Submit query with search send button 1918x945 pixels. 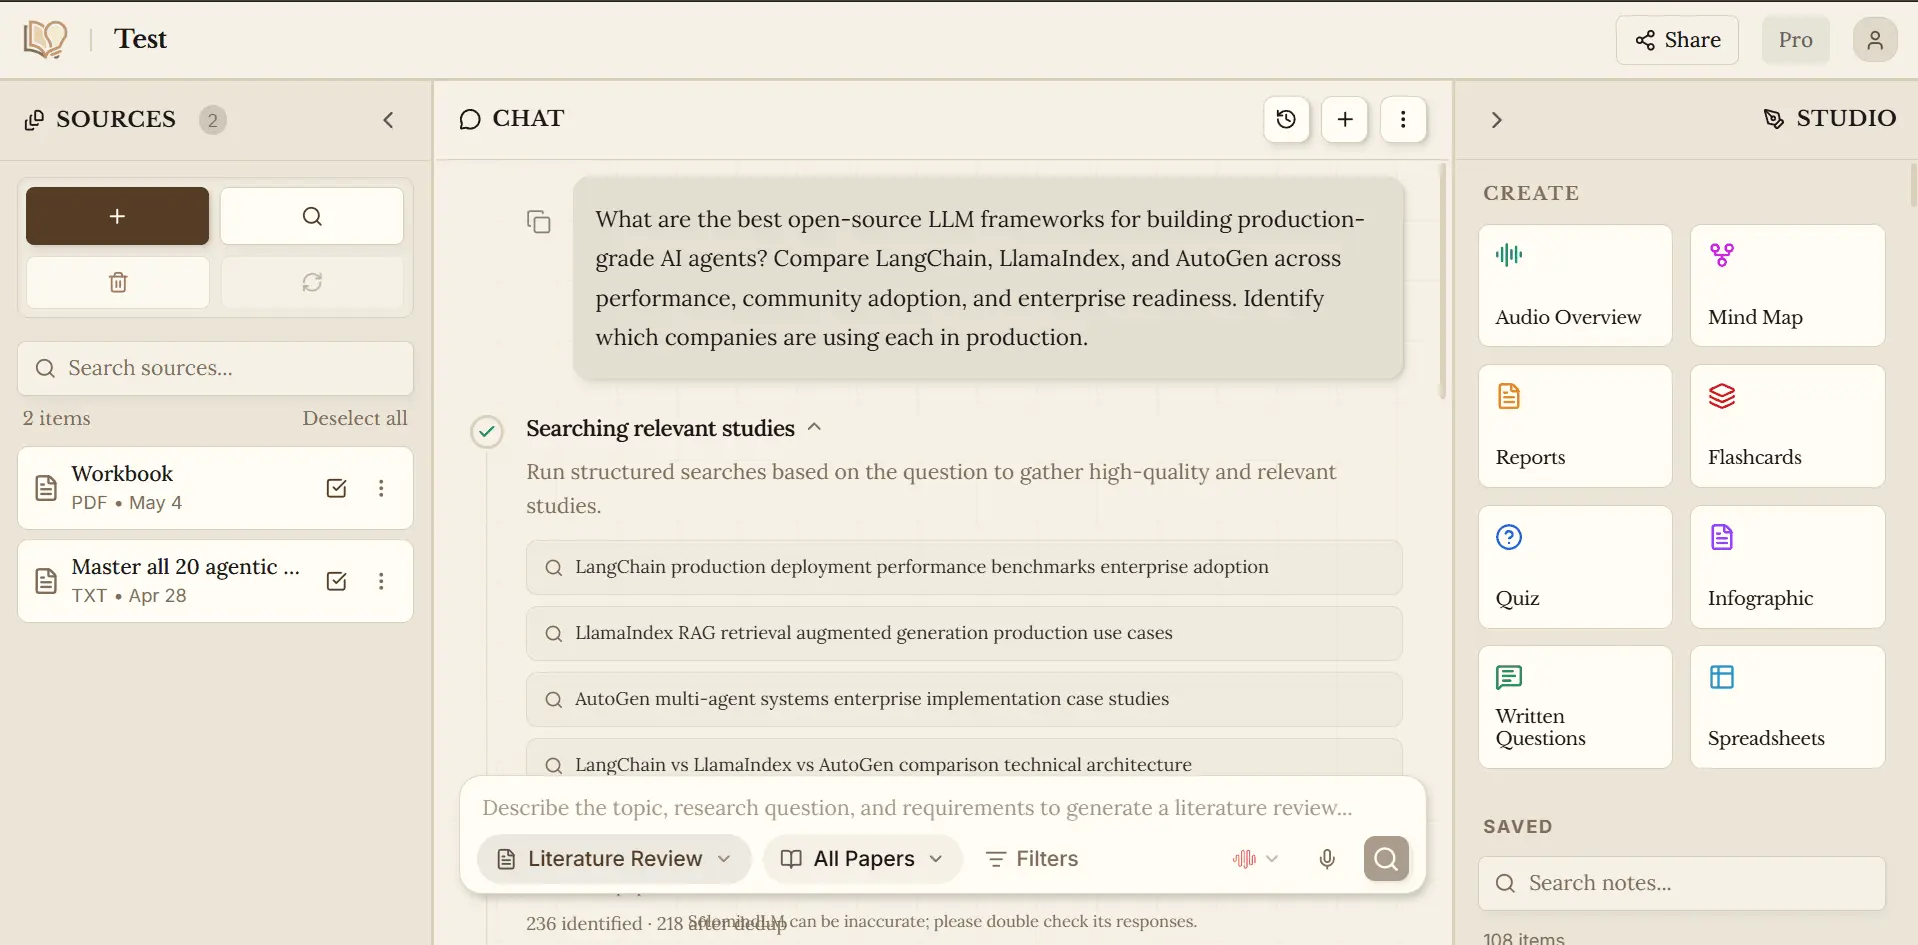[x=1386, y=859]
